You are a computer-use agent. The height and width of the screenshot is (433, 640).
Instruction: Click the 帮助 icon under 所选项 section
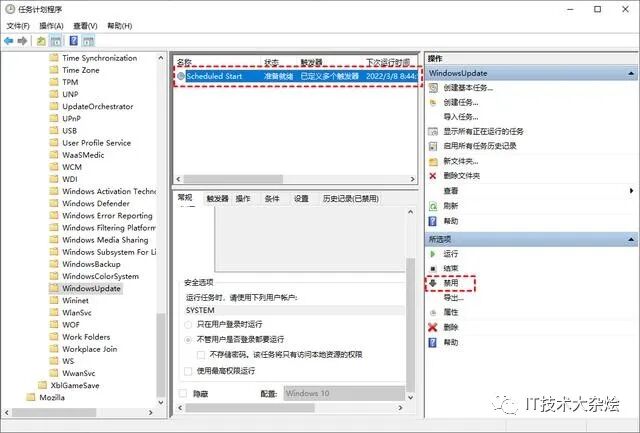[x=433, y=342]
